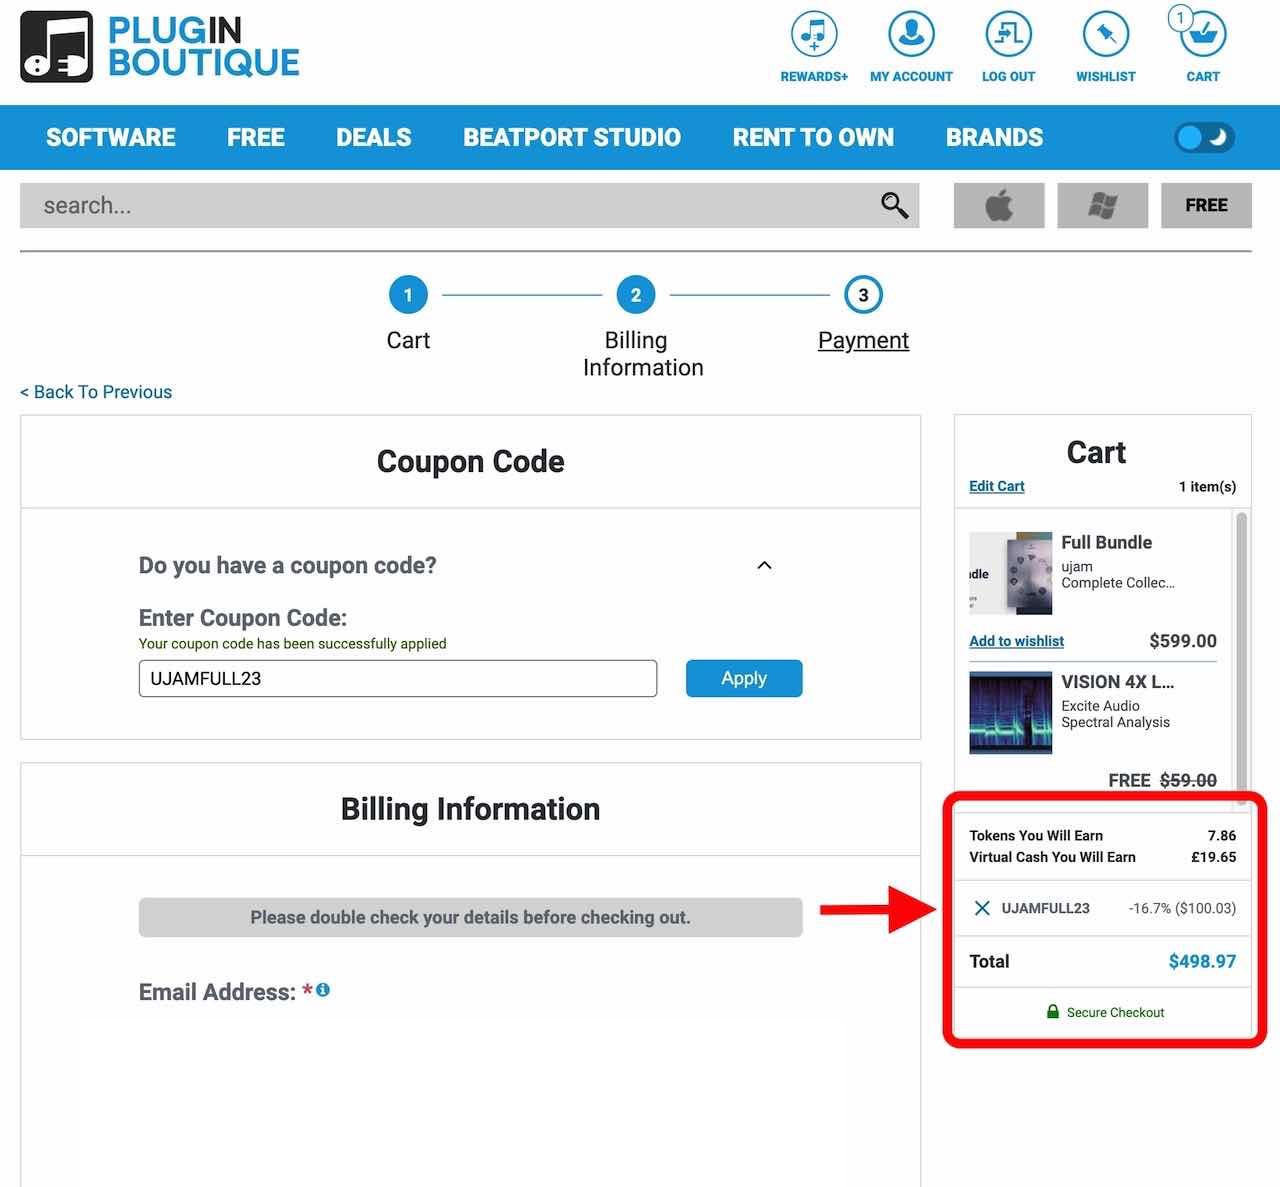Click the Log Out icon

pyautogui.click(x=1008, y=35)
